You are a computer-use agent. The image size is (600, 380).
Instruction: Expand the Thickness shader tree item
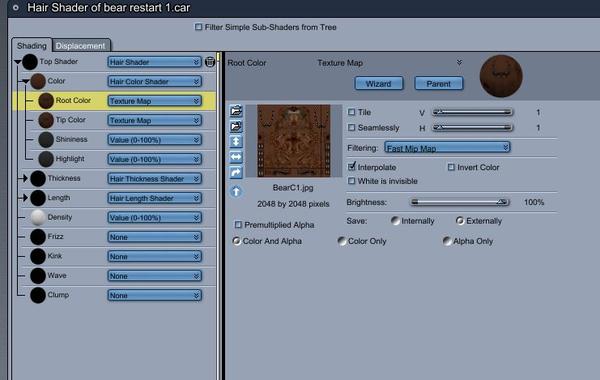tap(24, 178)
